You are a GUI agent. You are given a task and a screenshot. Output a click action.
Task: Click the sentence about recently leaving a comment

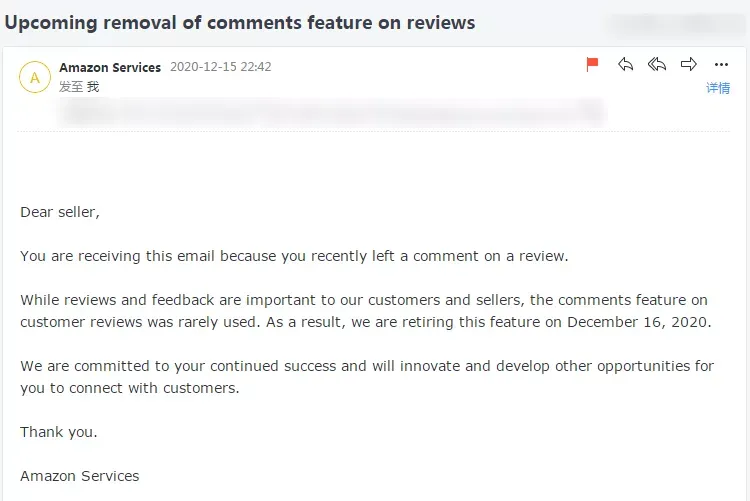click(294, 256)
